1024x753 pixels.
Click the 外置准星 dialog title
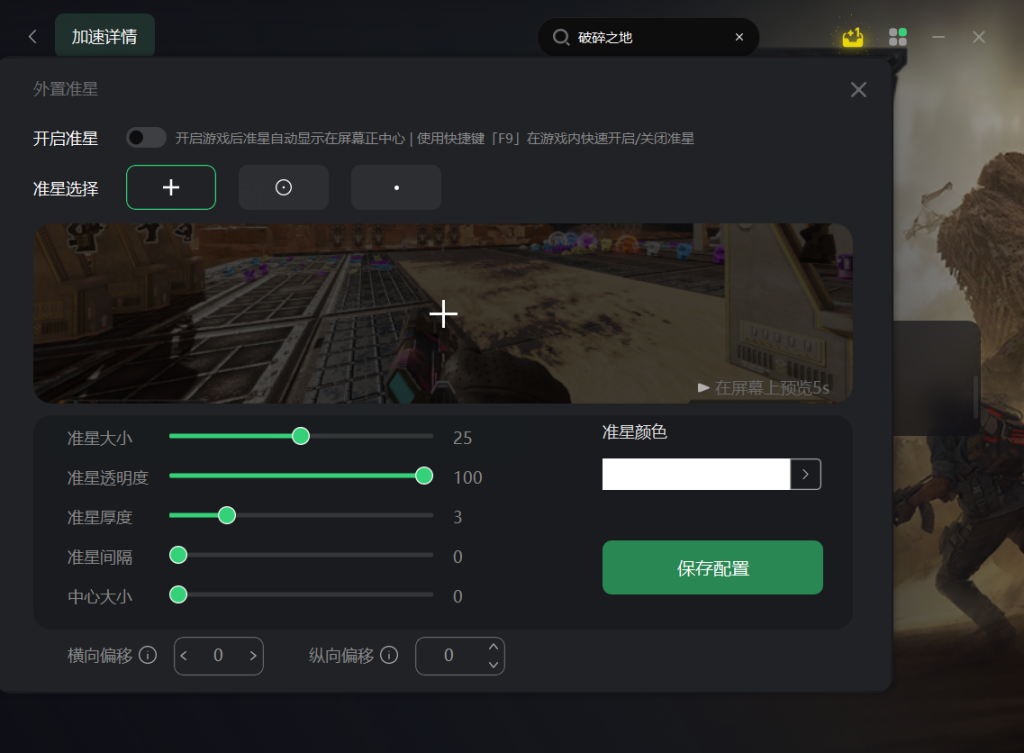point(65,89)
